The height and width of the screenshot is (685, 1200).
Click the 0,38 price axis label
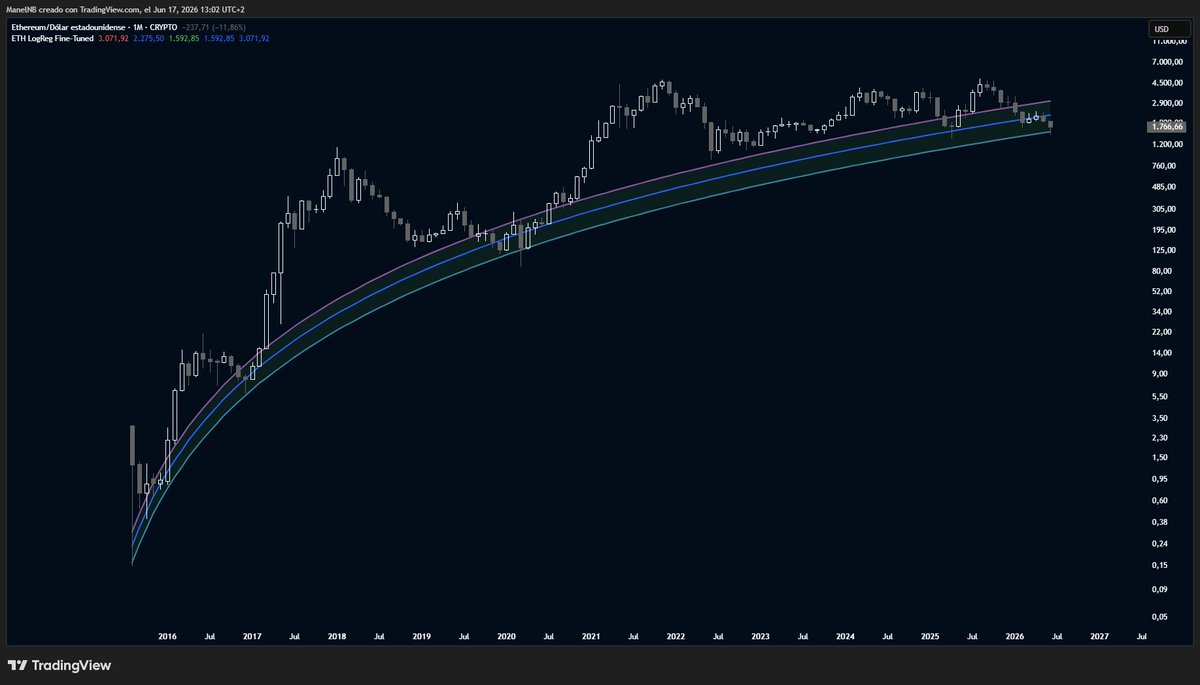1161,521
